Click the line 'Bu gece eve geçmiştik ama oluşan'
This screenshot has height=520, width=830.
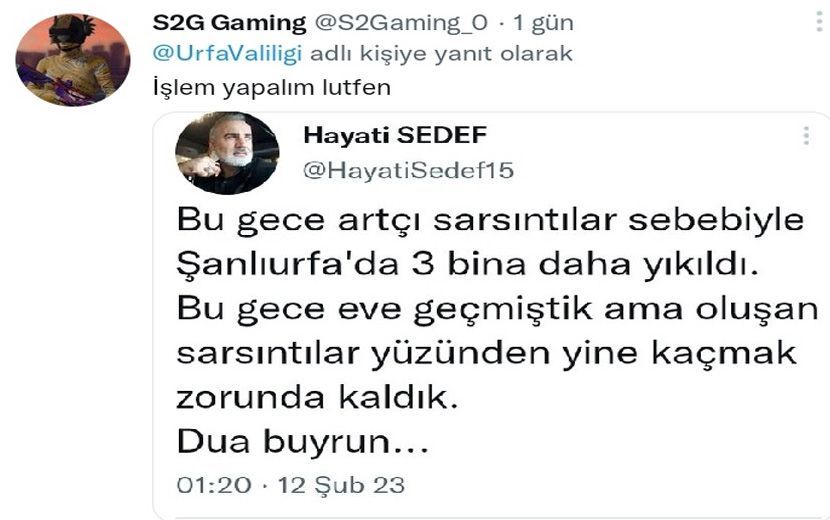coord(498,308)
